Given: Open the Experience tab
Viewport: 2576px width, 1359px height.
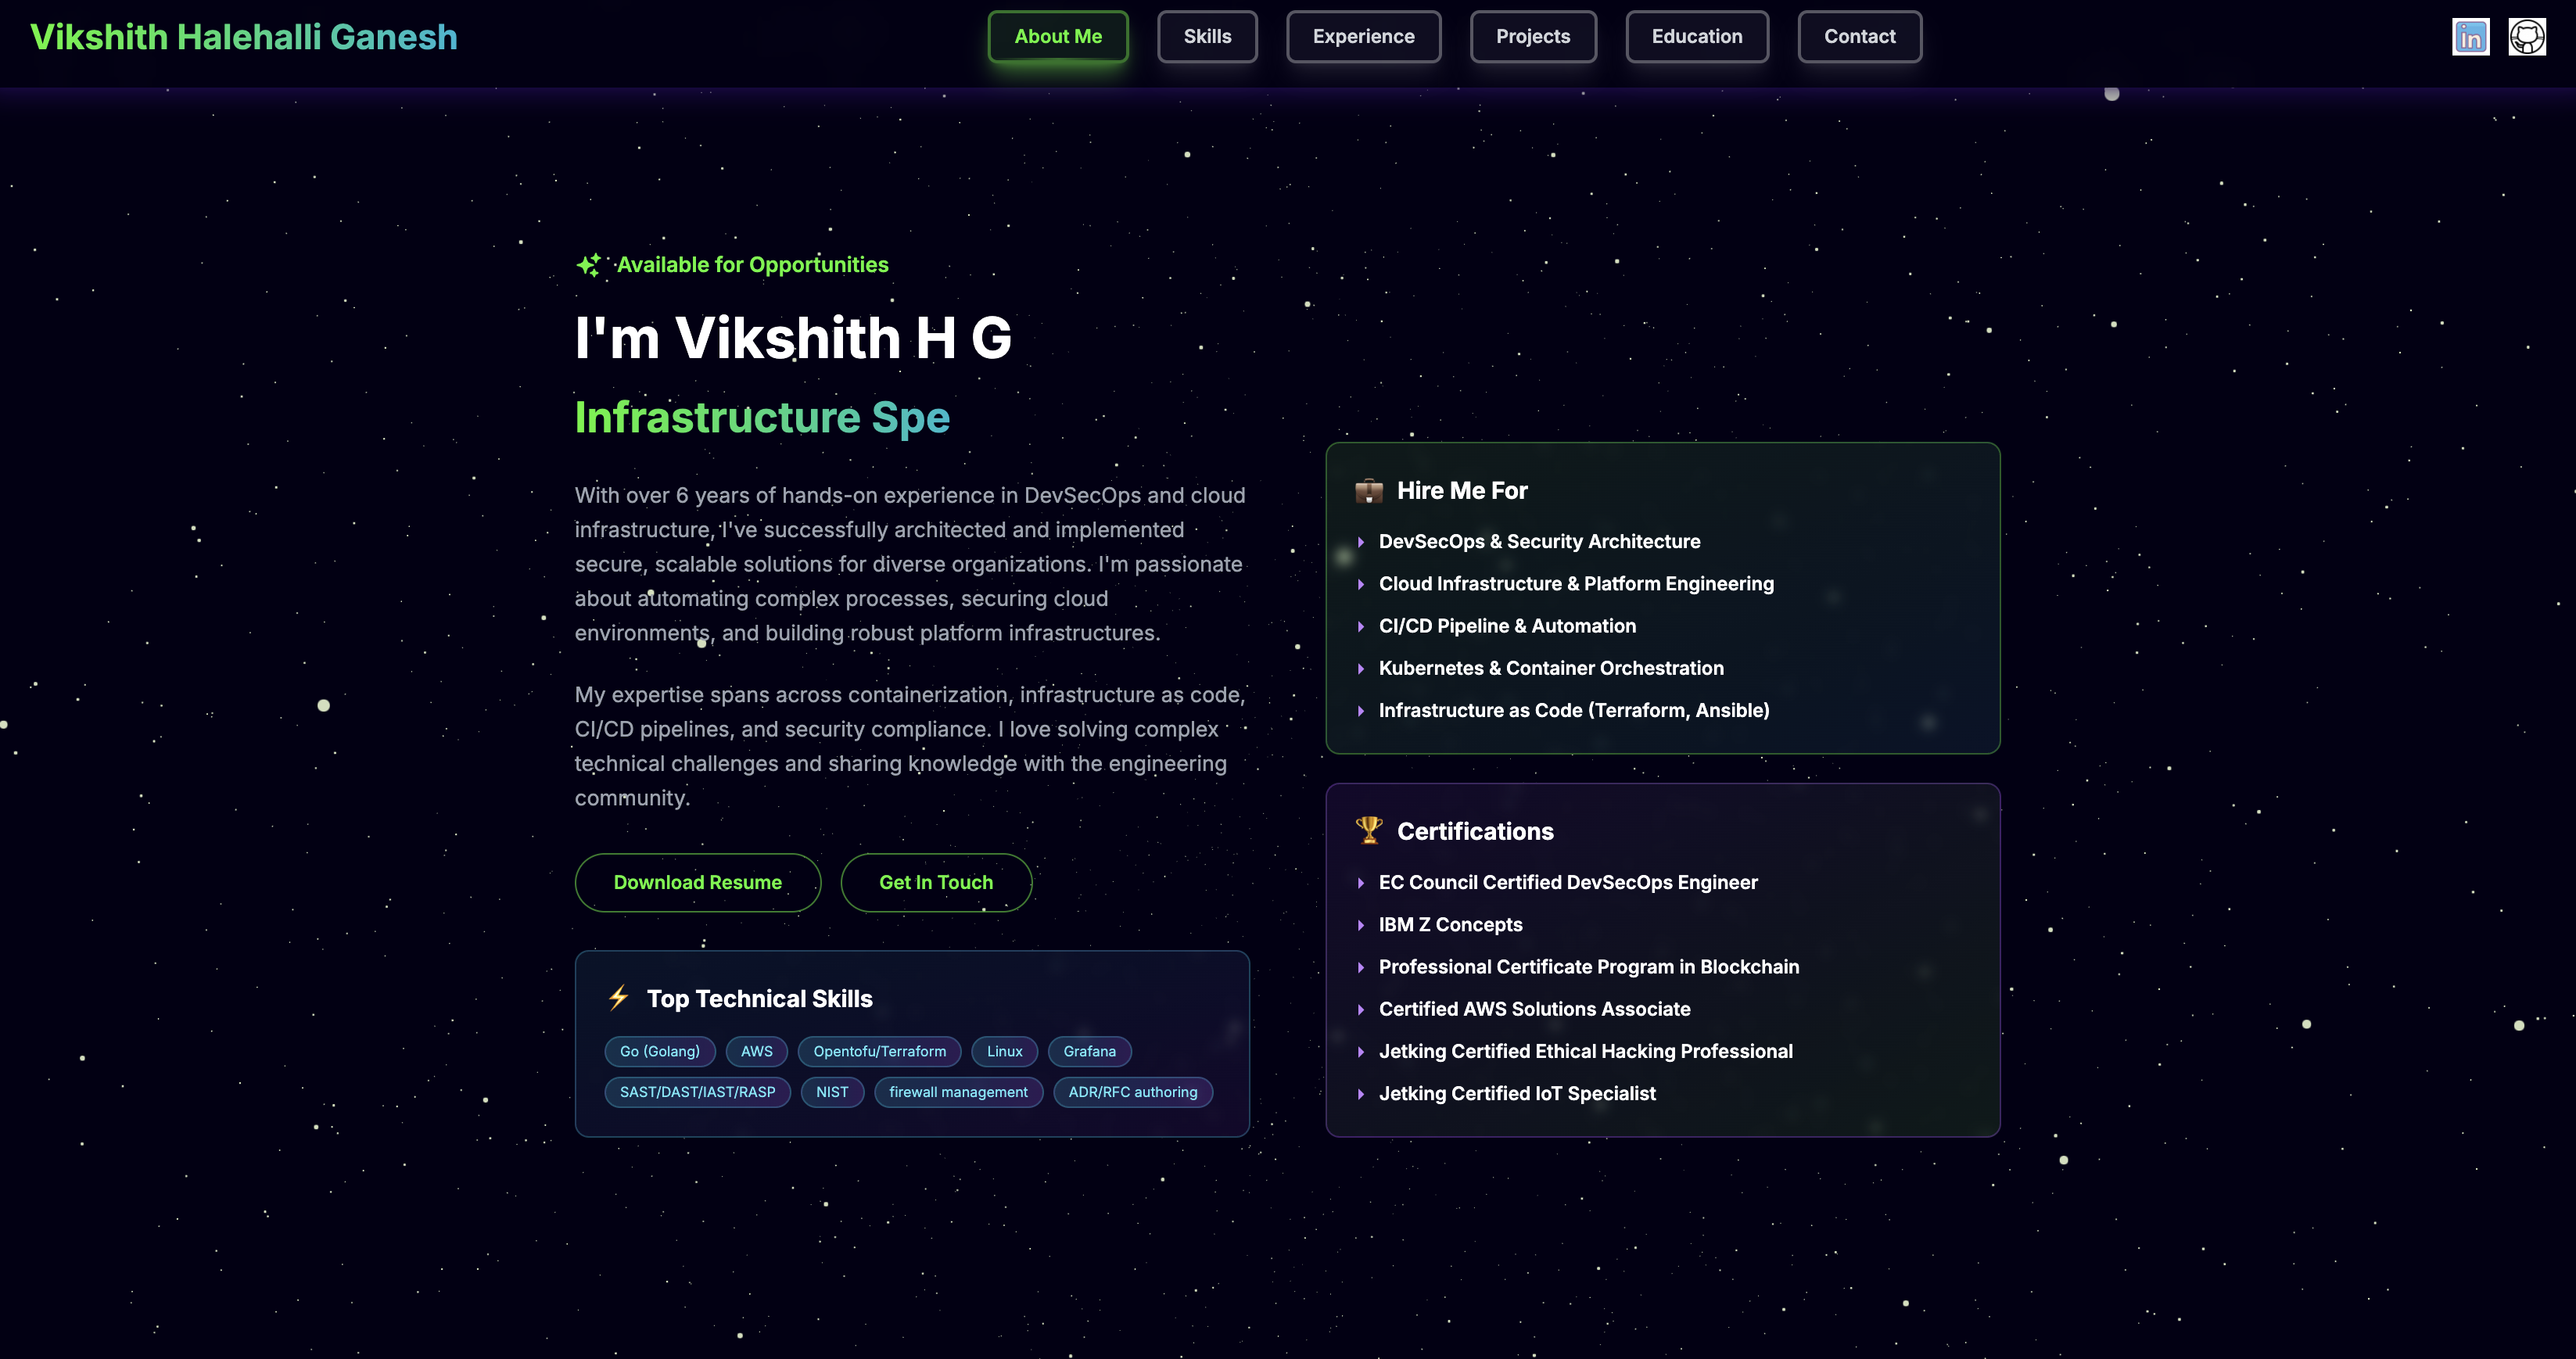Looking at the screenshot, I should [1363, 36].
